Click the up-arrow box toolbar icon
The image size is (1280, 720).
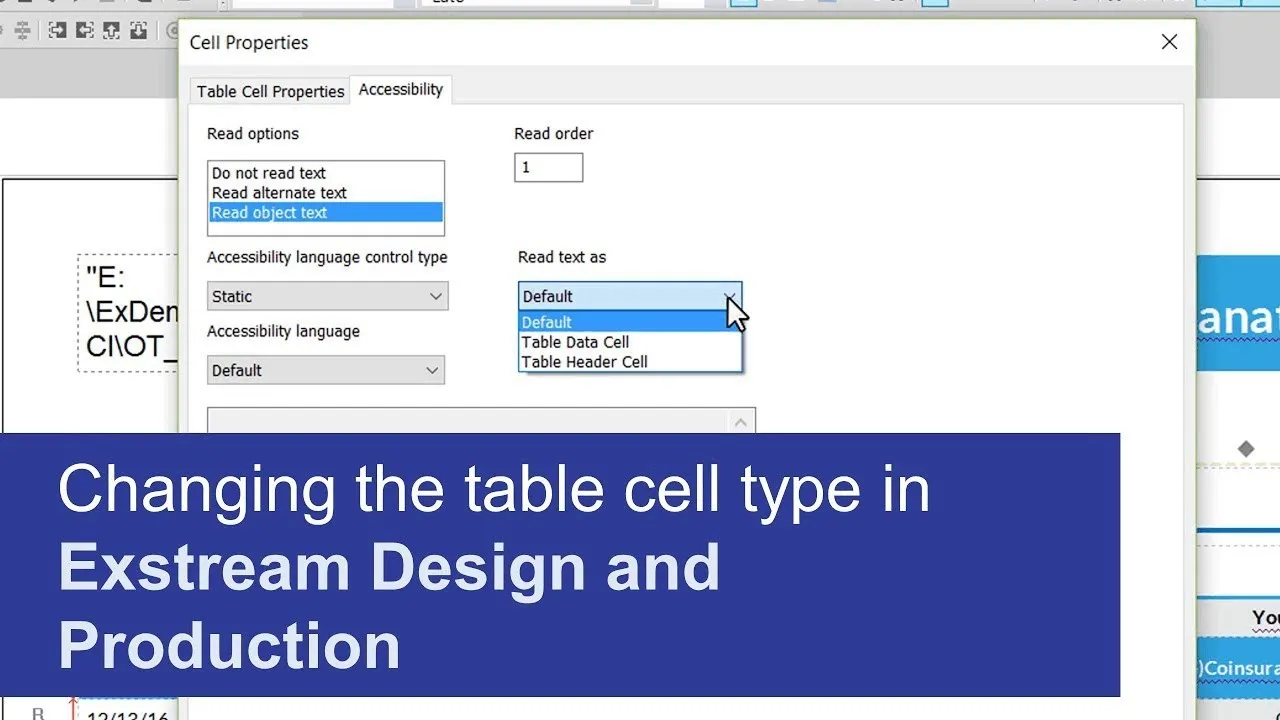pos(111,30)
